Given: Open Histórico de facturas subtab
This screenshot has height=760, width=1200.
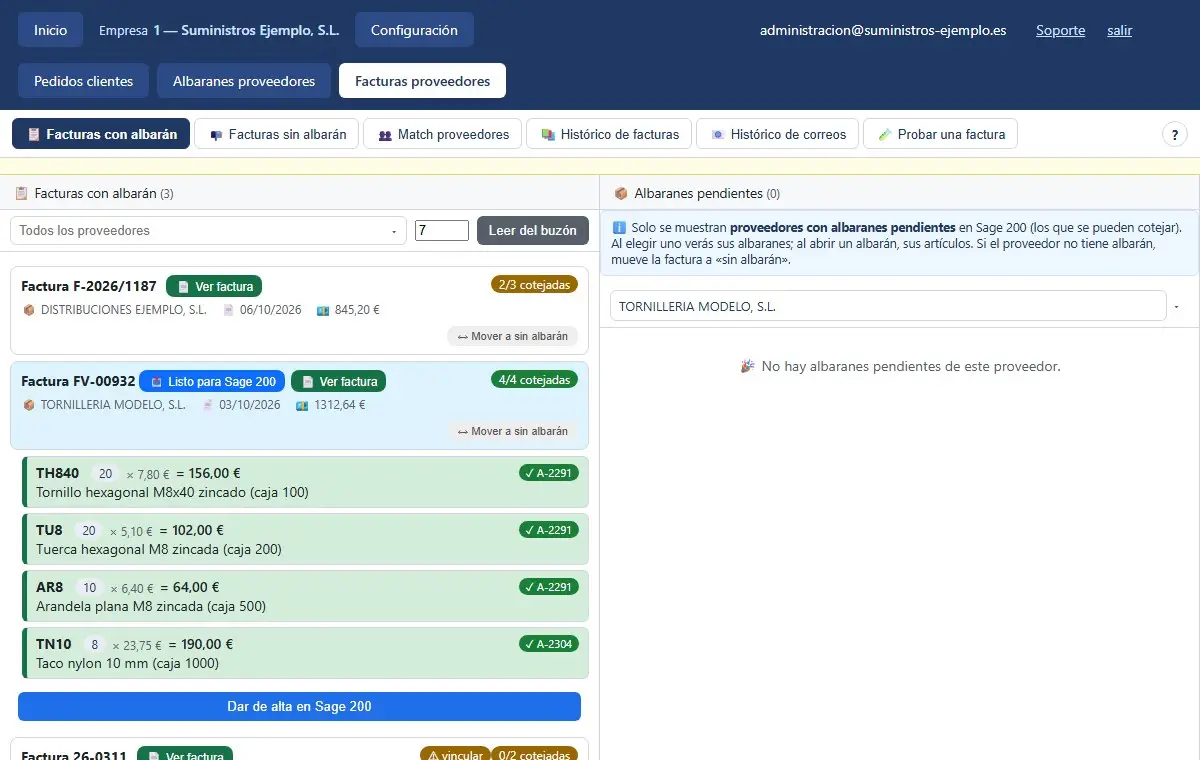Looking at the screenshot, I should click(609, 134).
